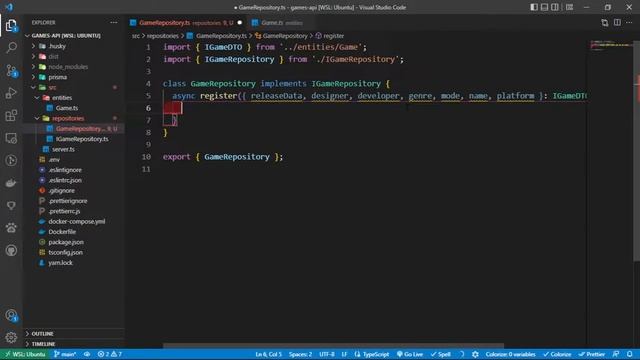Click the main branch in status bar

pyautogui.click(x=65, y=354)
